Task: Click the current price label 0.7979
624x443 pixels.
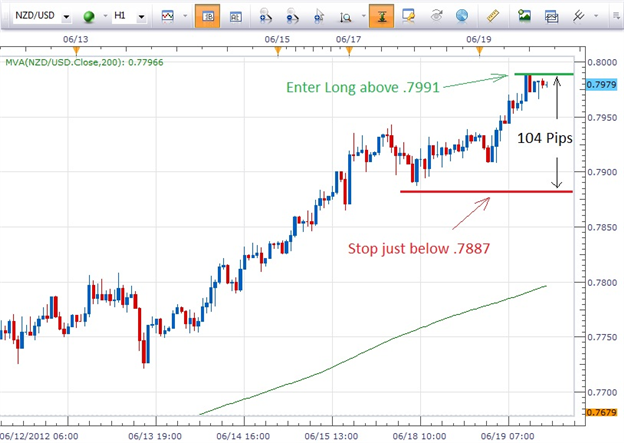Action: [x=601, y=84]
